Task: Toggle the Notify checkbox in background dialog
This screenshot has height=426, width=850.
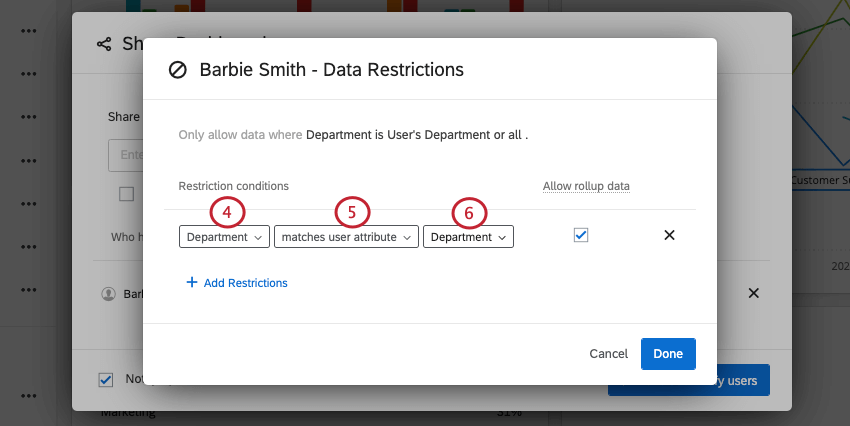Action: (x=106, y=380)
